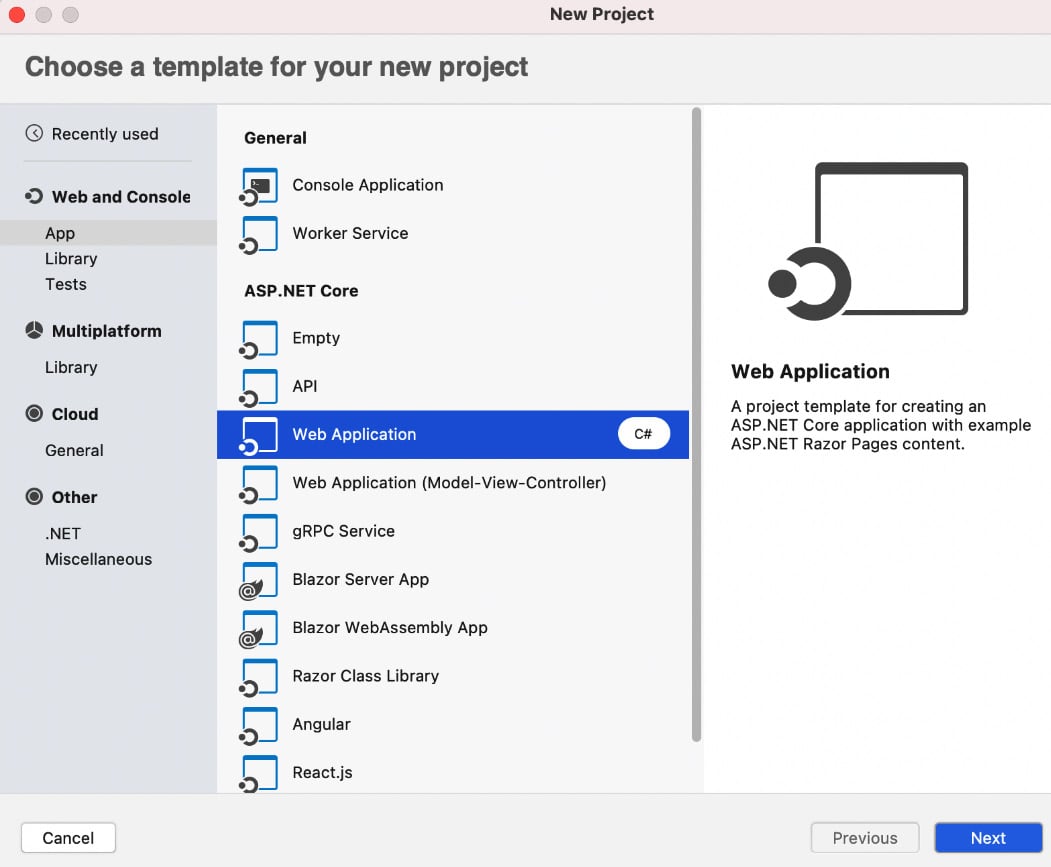Viewport: 1051px width, 867px height.
Task: Click the Blazor Server App icon
Action: [259, 581]
